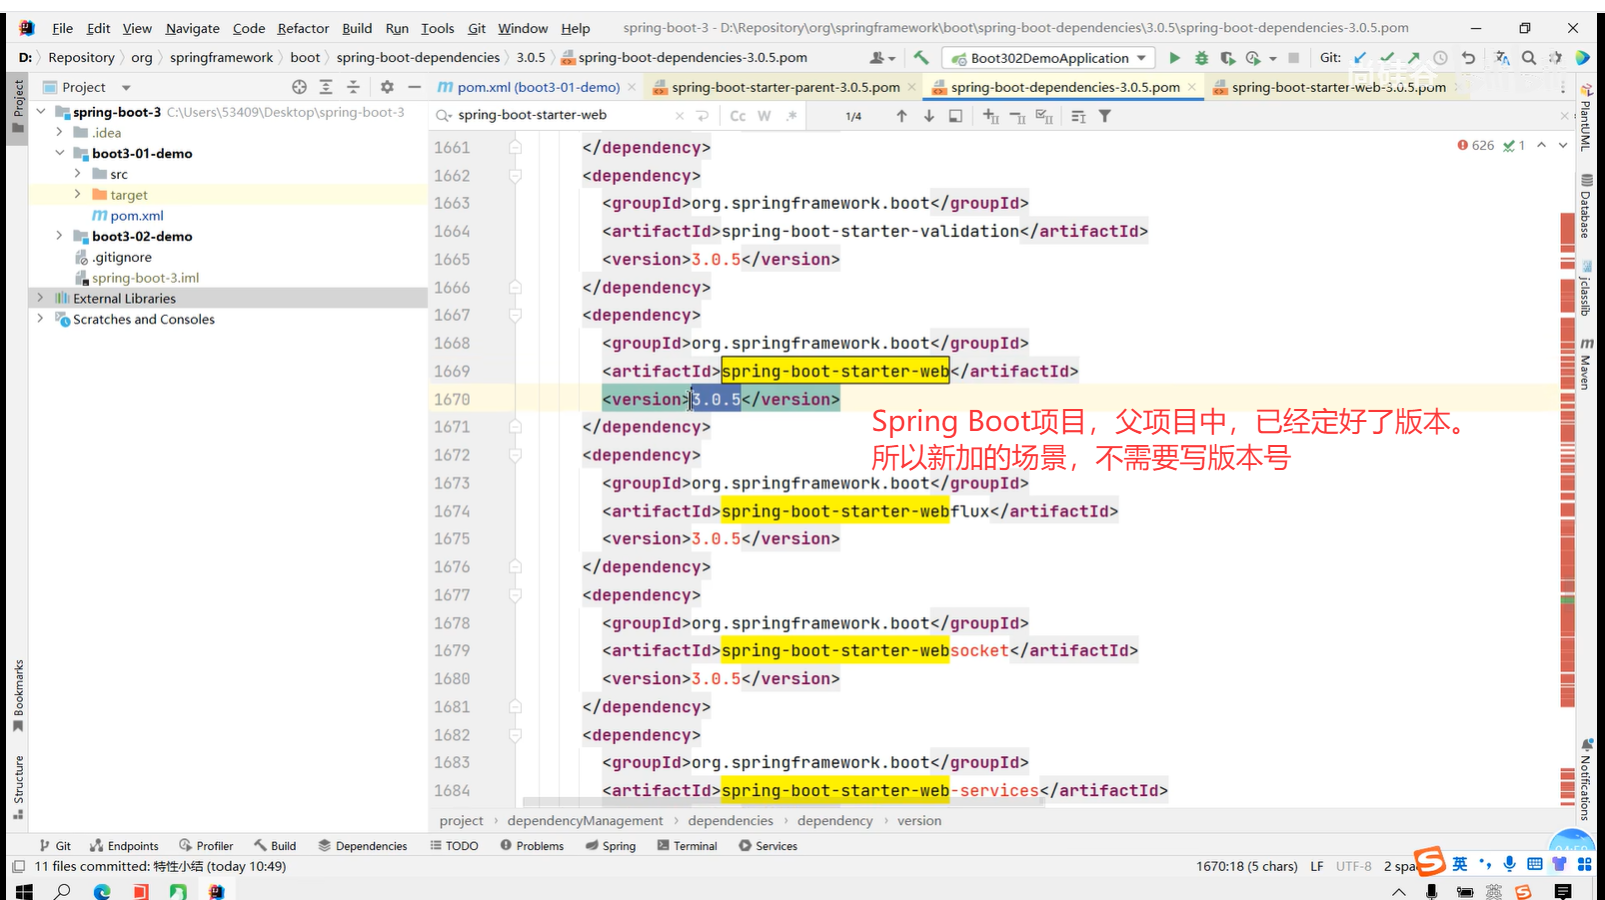Screen dimensions: 1605x900
Task: Open the Problems tool window
Action: 532,846
